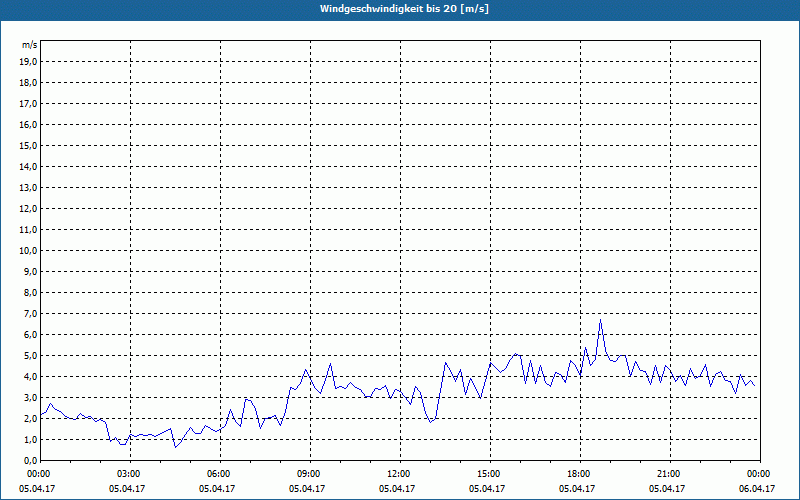The height and width of the screenshot is (500, 800).
Task: Pick the 1,0 y-axis label
Action: pyautogui.click(x=31, y=439)
